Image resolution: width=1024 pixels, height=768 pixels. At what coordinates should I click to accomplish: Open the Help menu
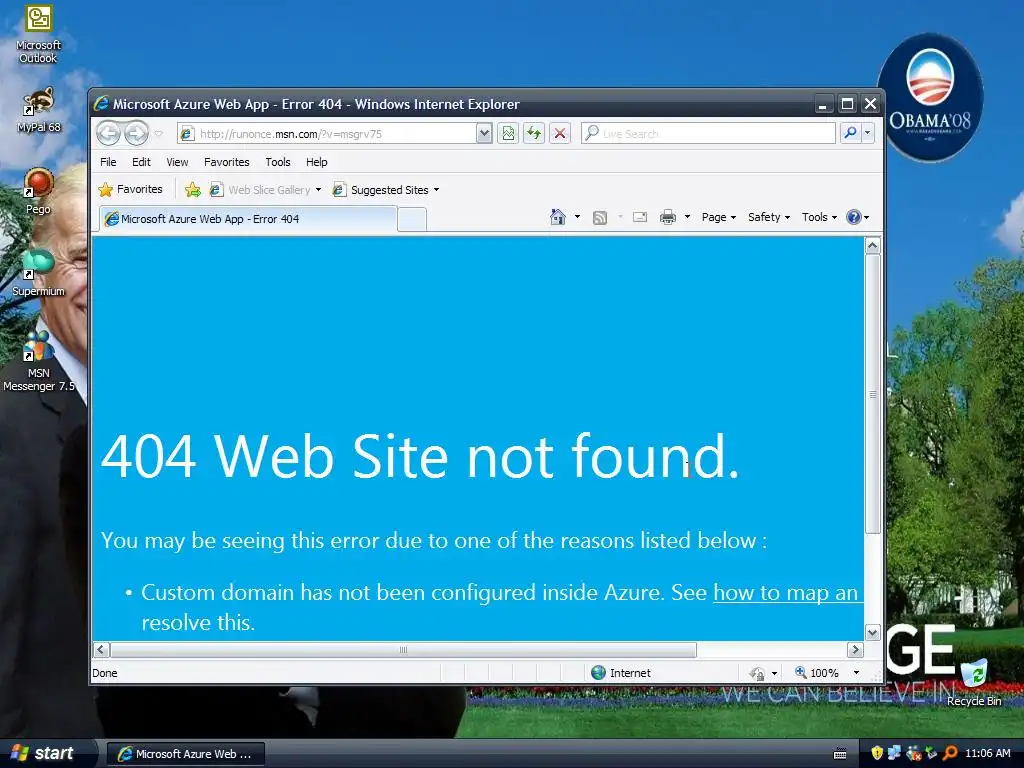317,162
